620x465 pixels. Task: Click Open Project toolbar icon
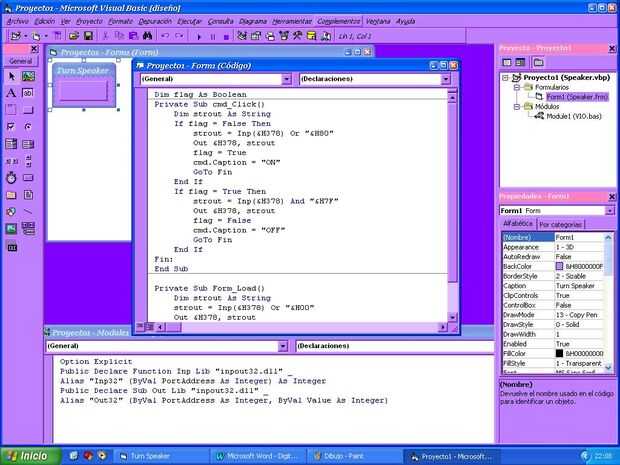point(74,36)
